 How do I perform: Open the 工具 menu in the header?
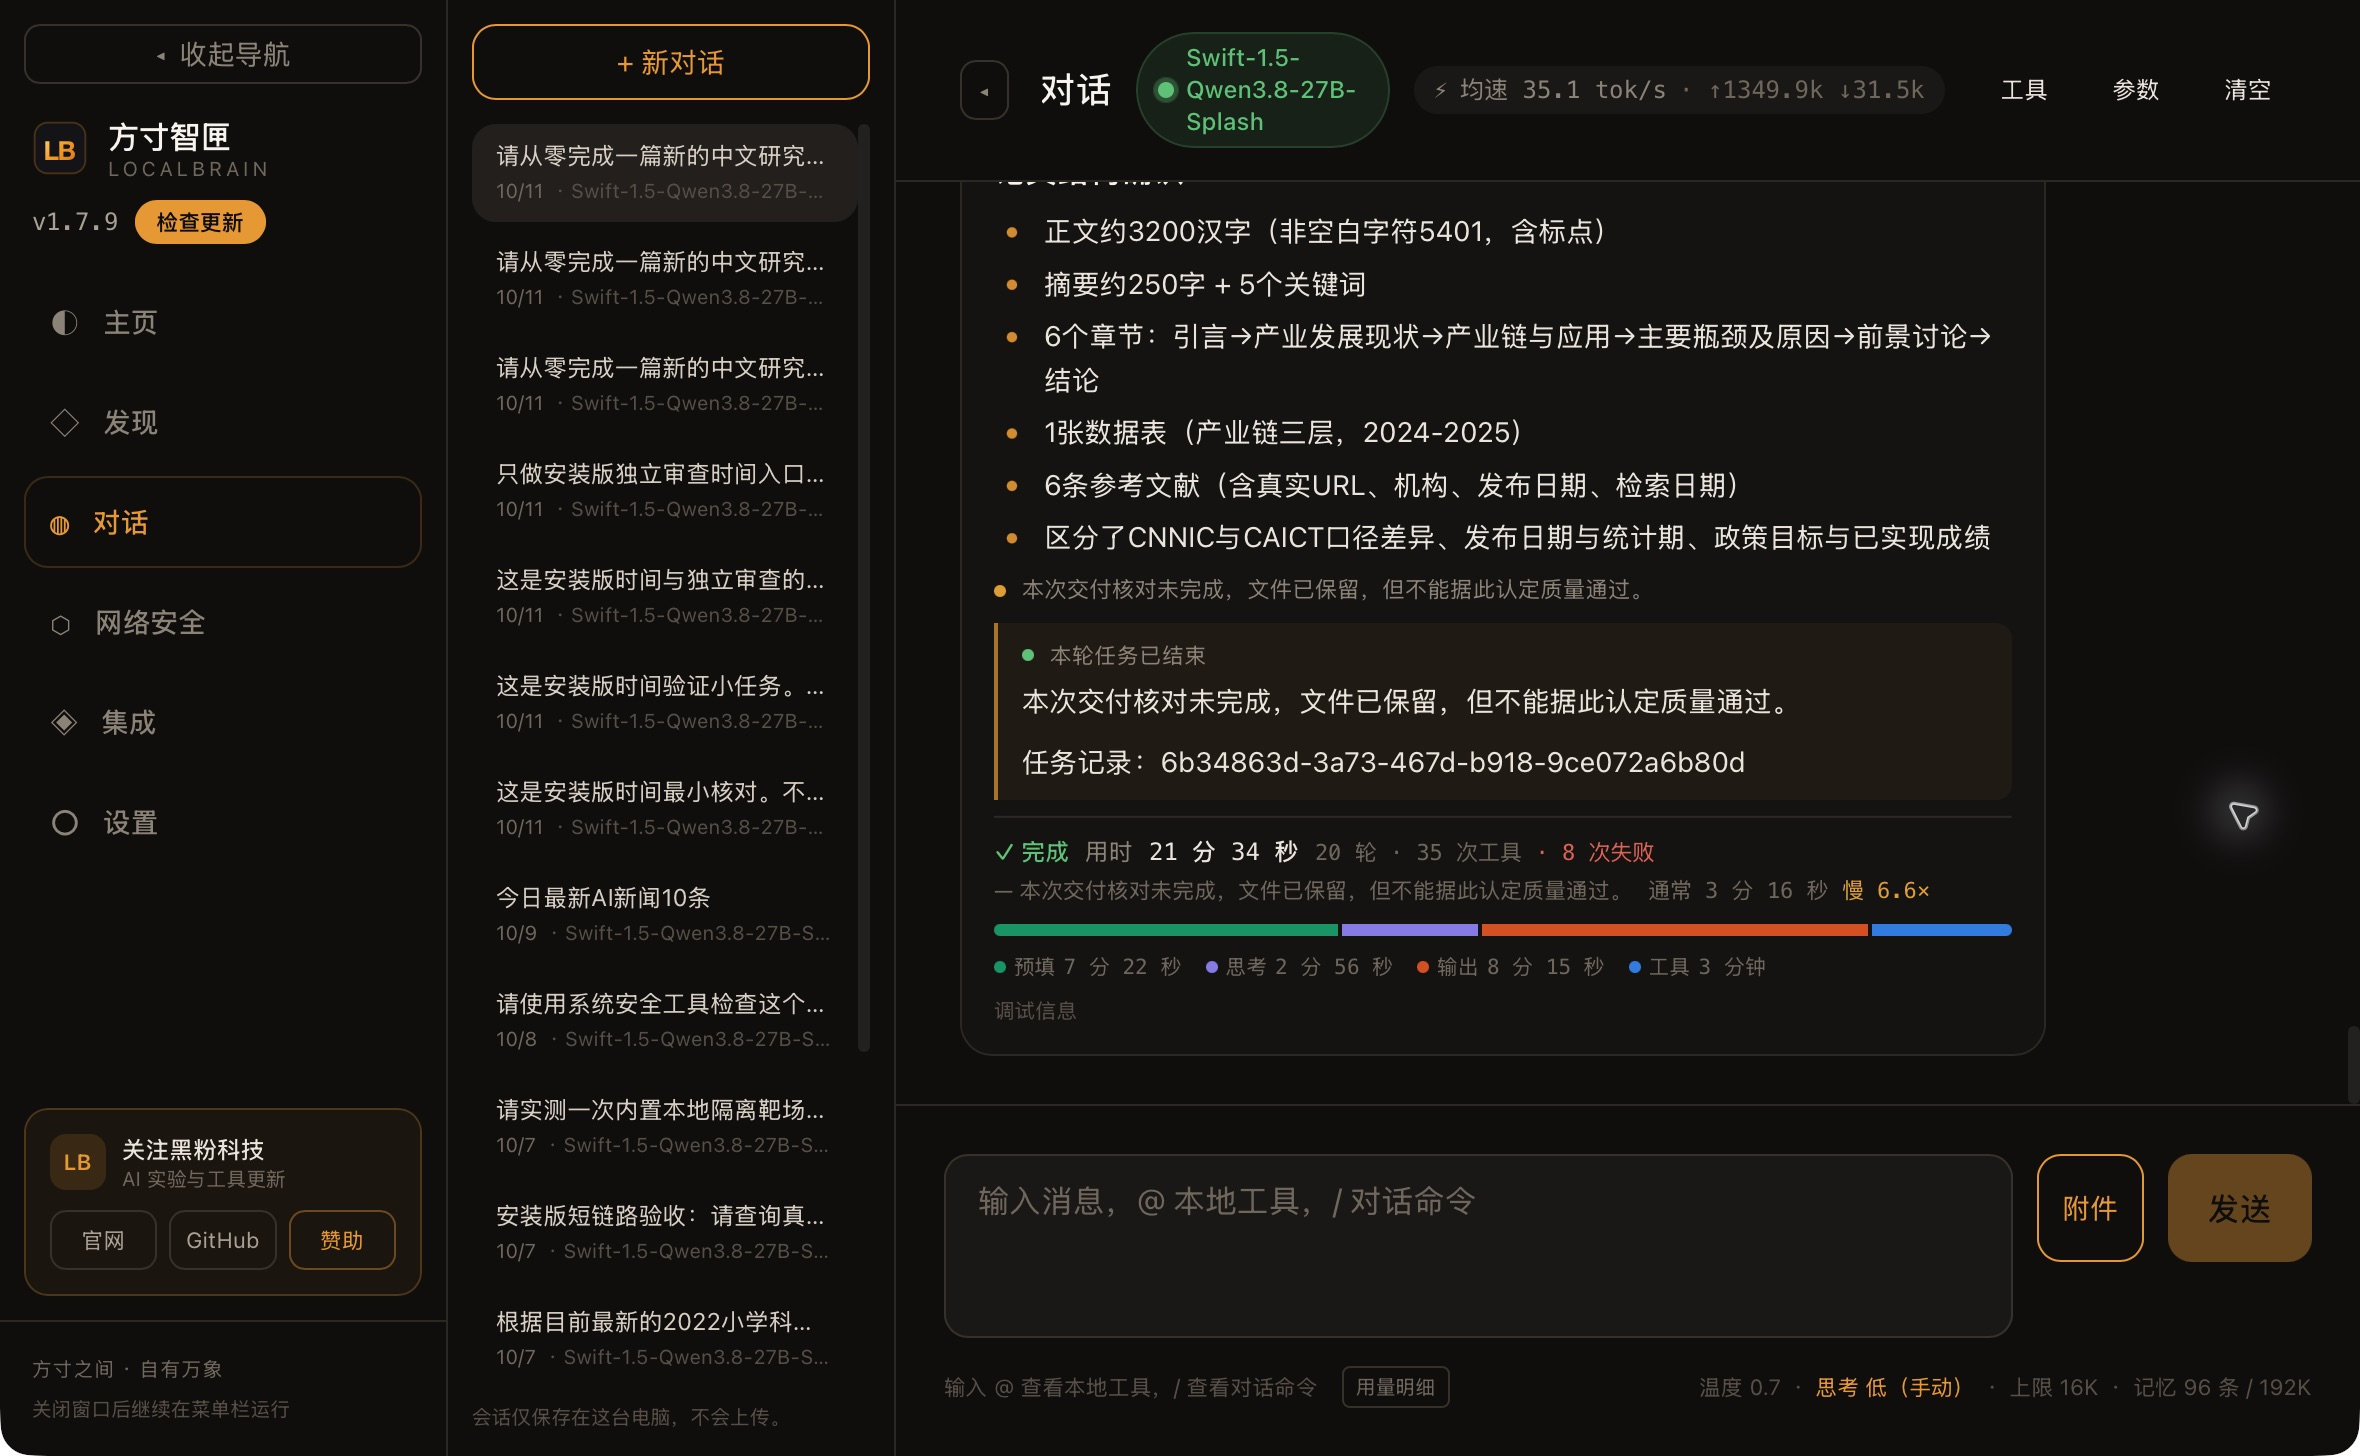(x=2024, y=90)
